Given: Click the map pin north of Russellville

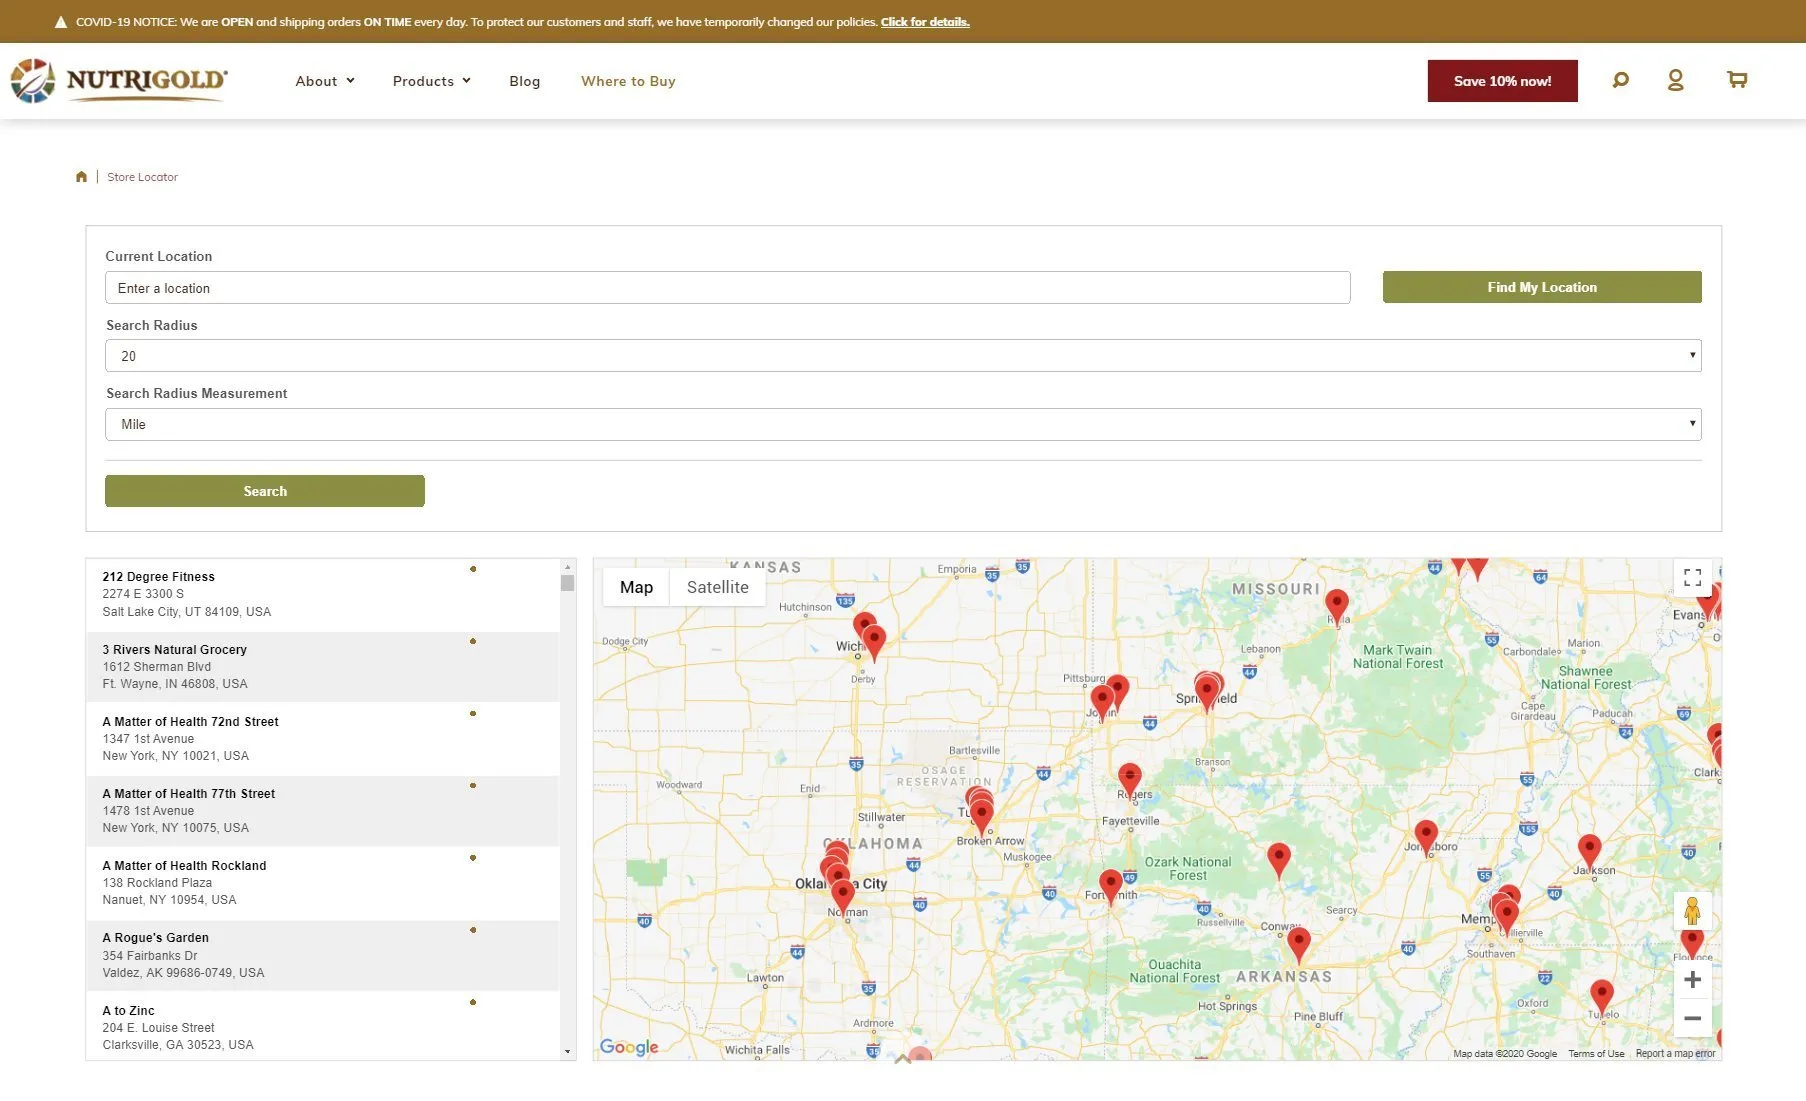Looking at the screenshot, I should click(x=1279, y=859).
